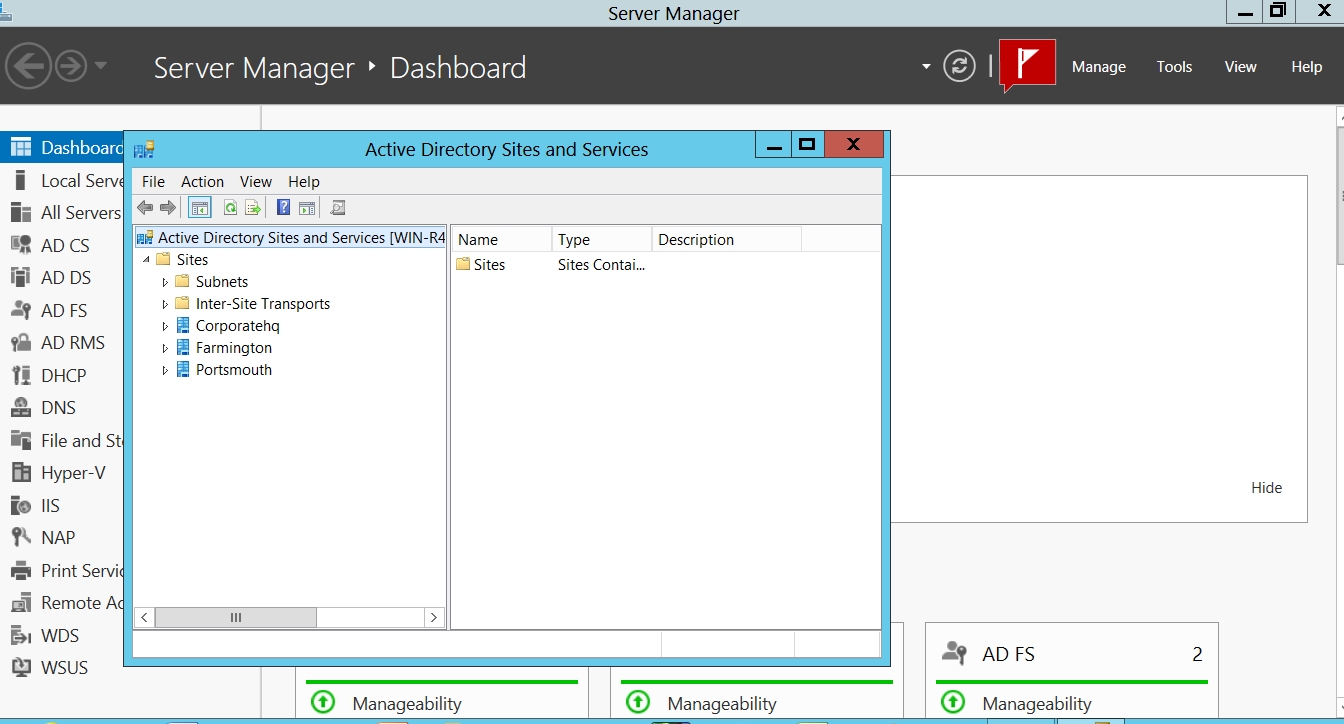Click the Sites folder icon in right pane list

[x=463, y=265]
